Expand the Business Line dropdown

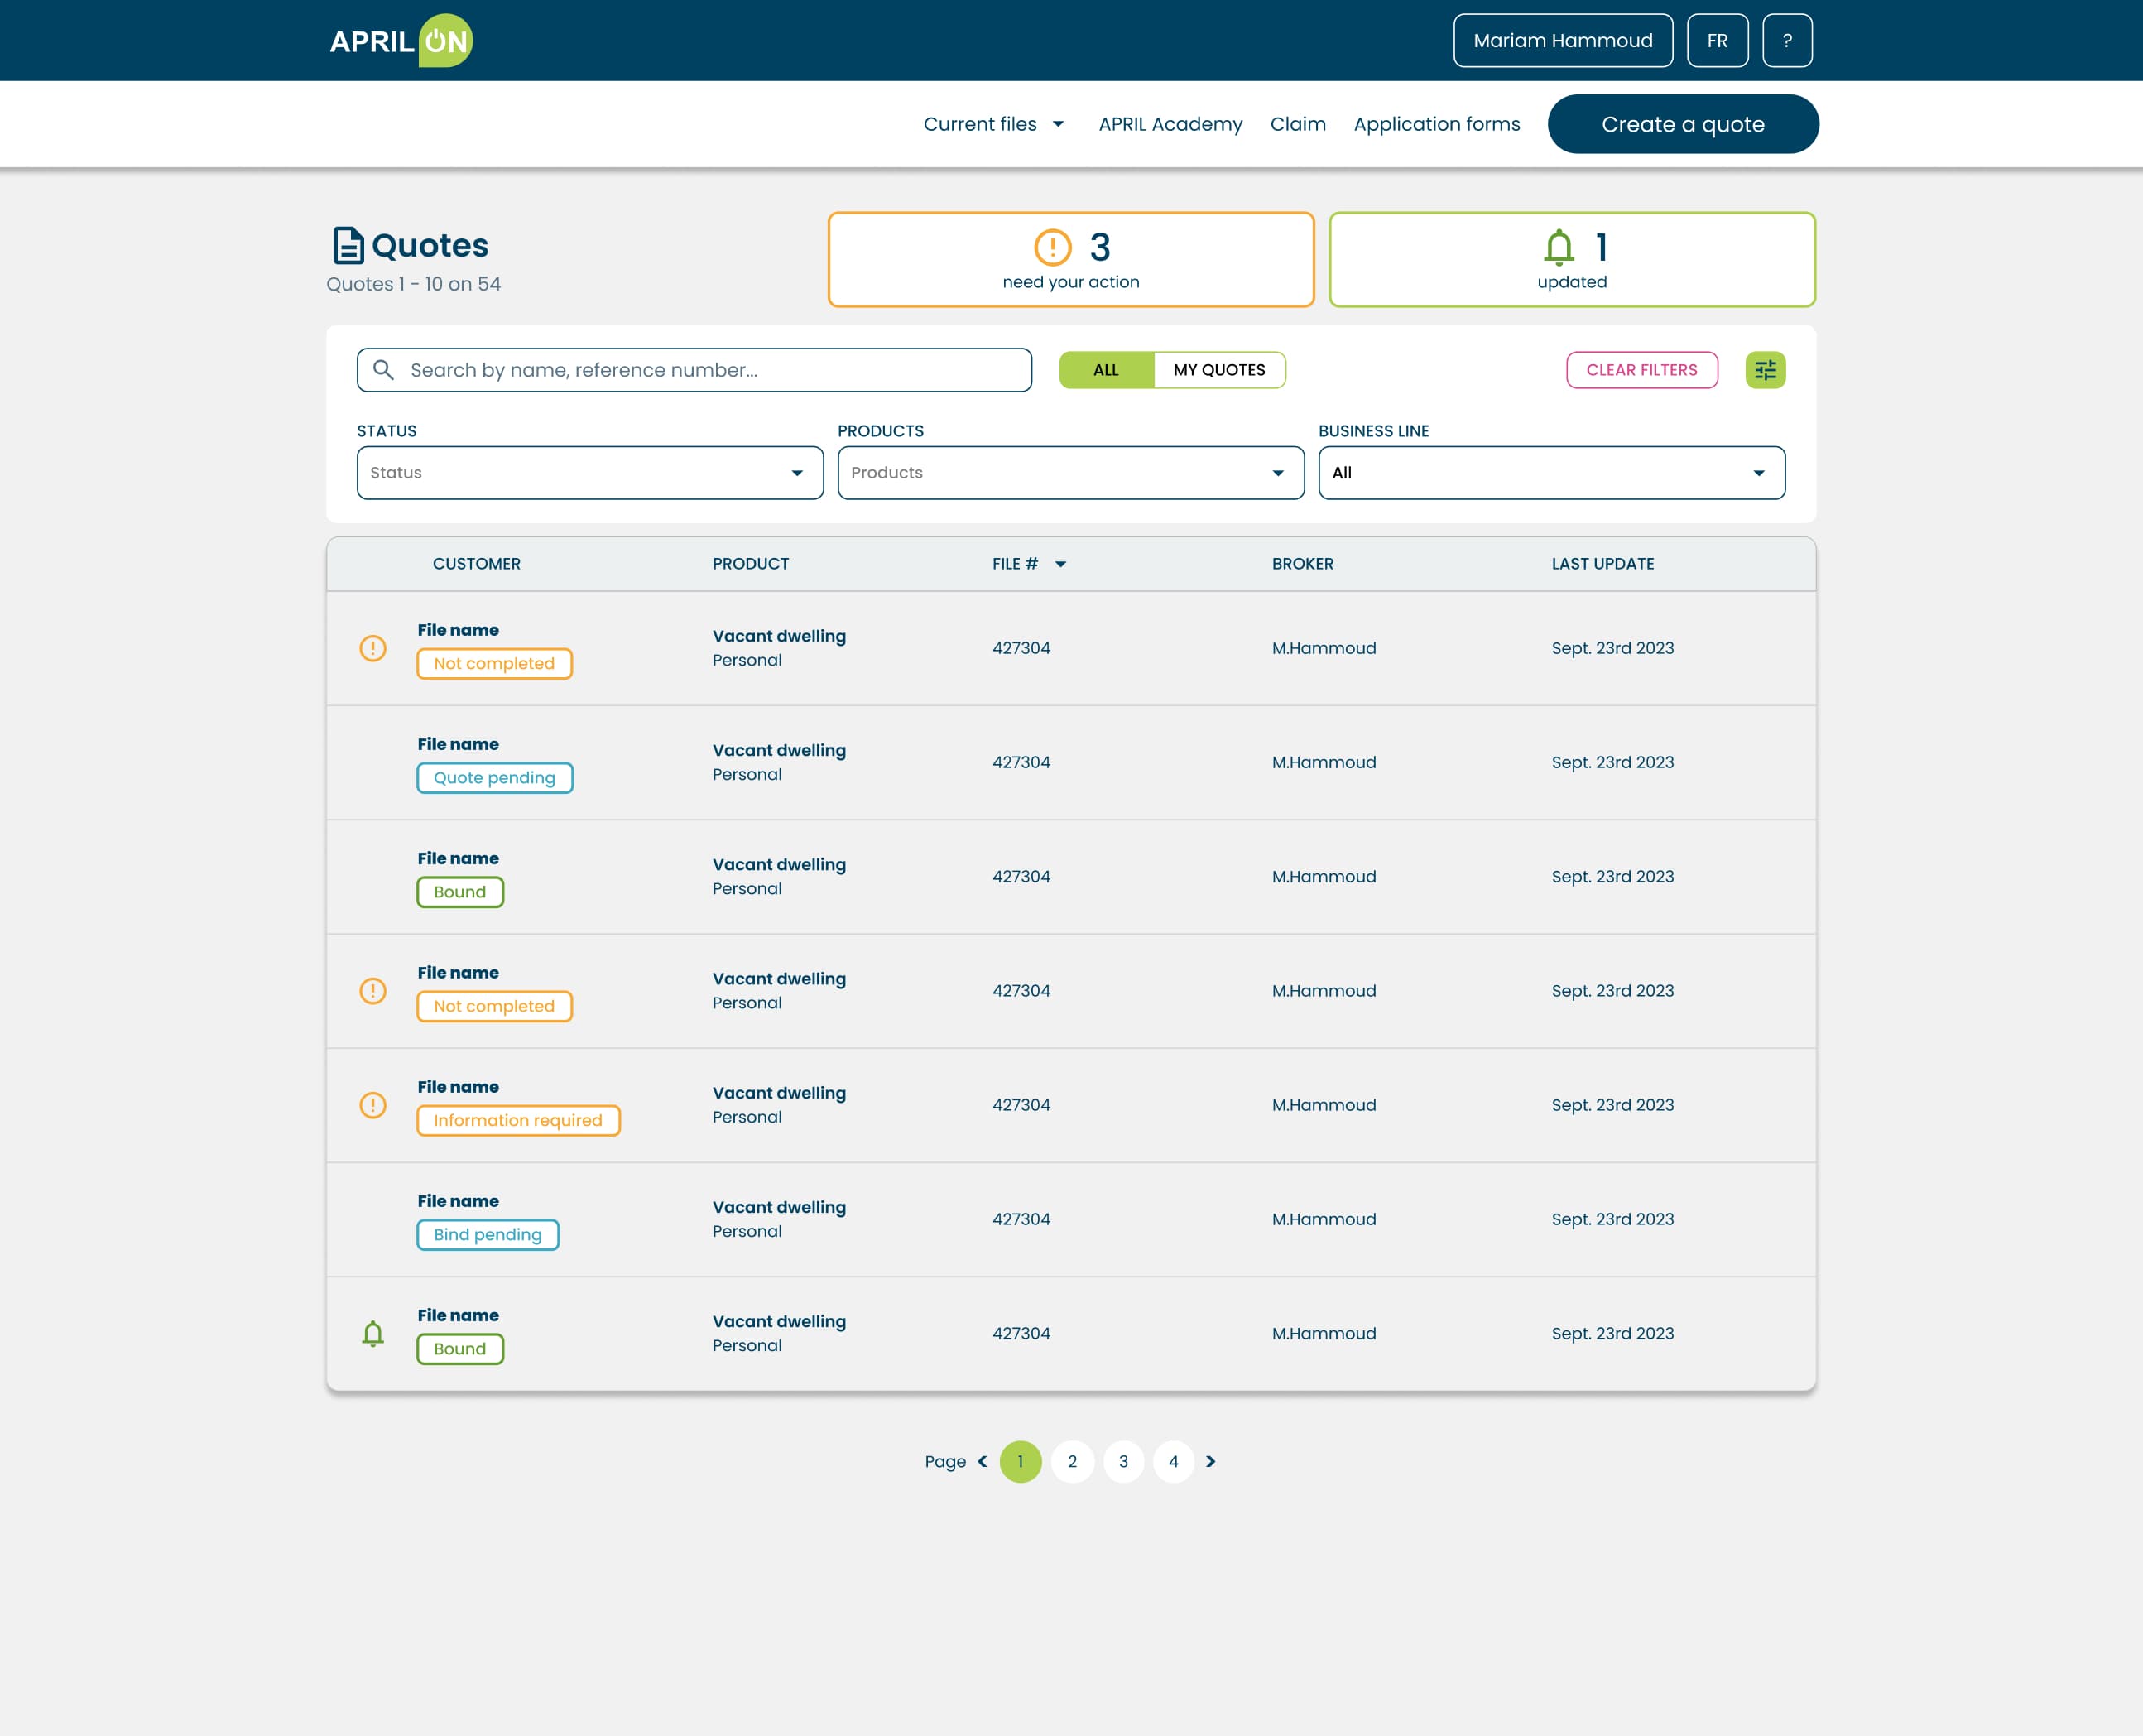[1551, 473]
